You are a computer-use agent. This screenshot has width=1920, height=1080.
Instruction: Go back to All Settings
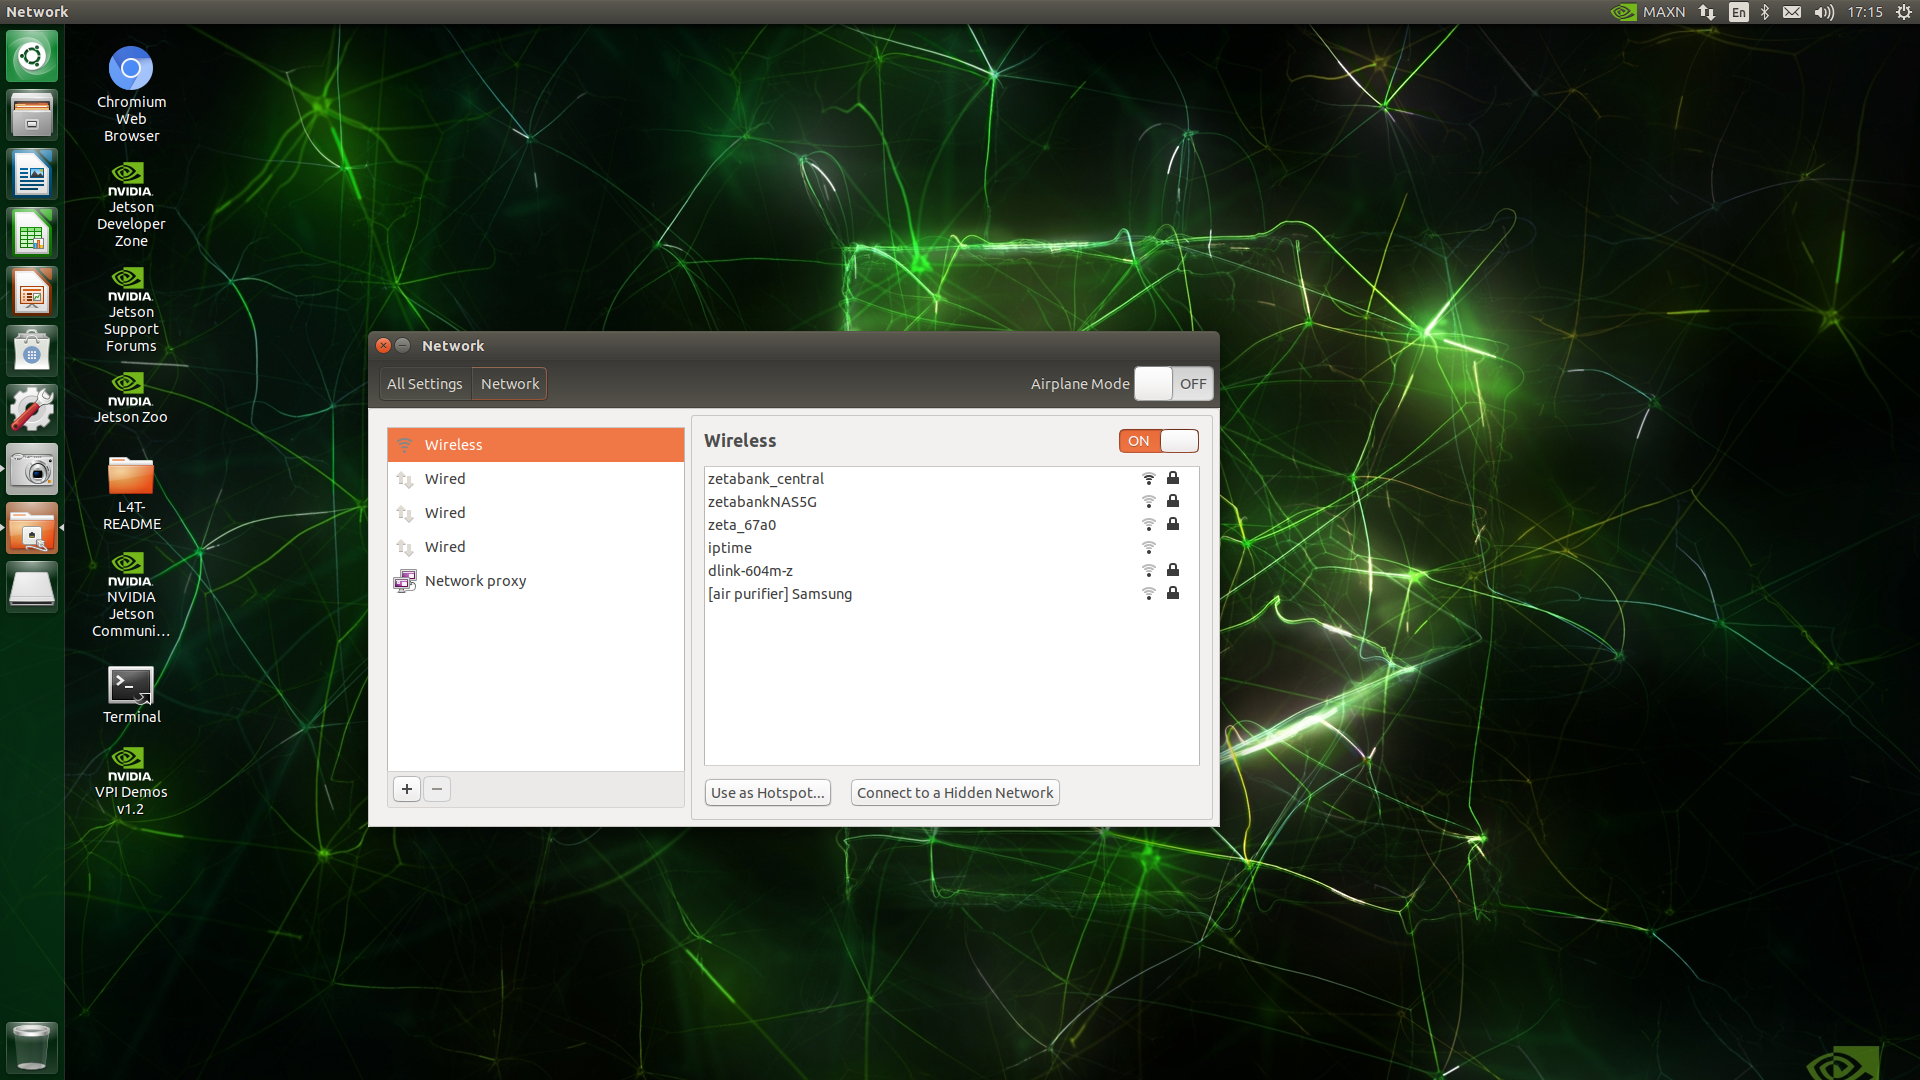pyautogui.click(x=424, y=384)
